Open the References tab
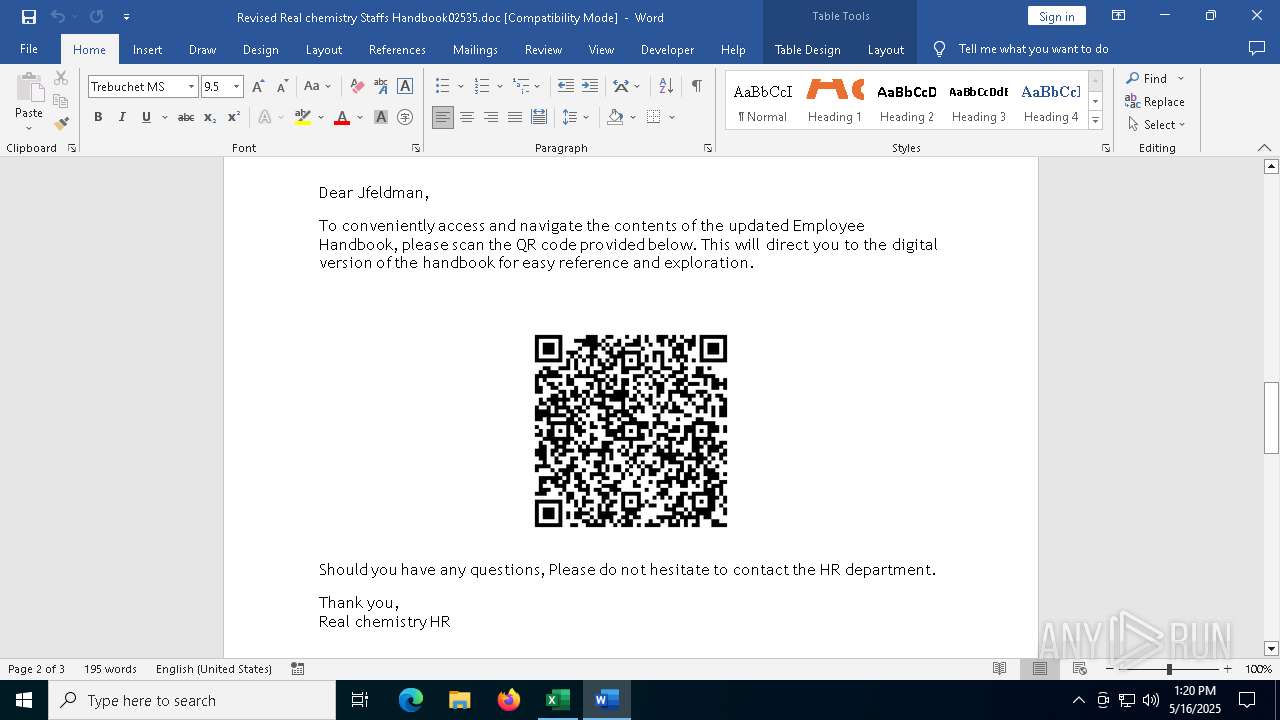The width and height of the screenshot is (1280, 720). 397,49
